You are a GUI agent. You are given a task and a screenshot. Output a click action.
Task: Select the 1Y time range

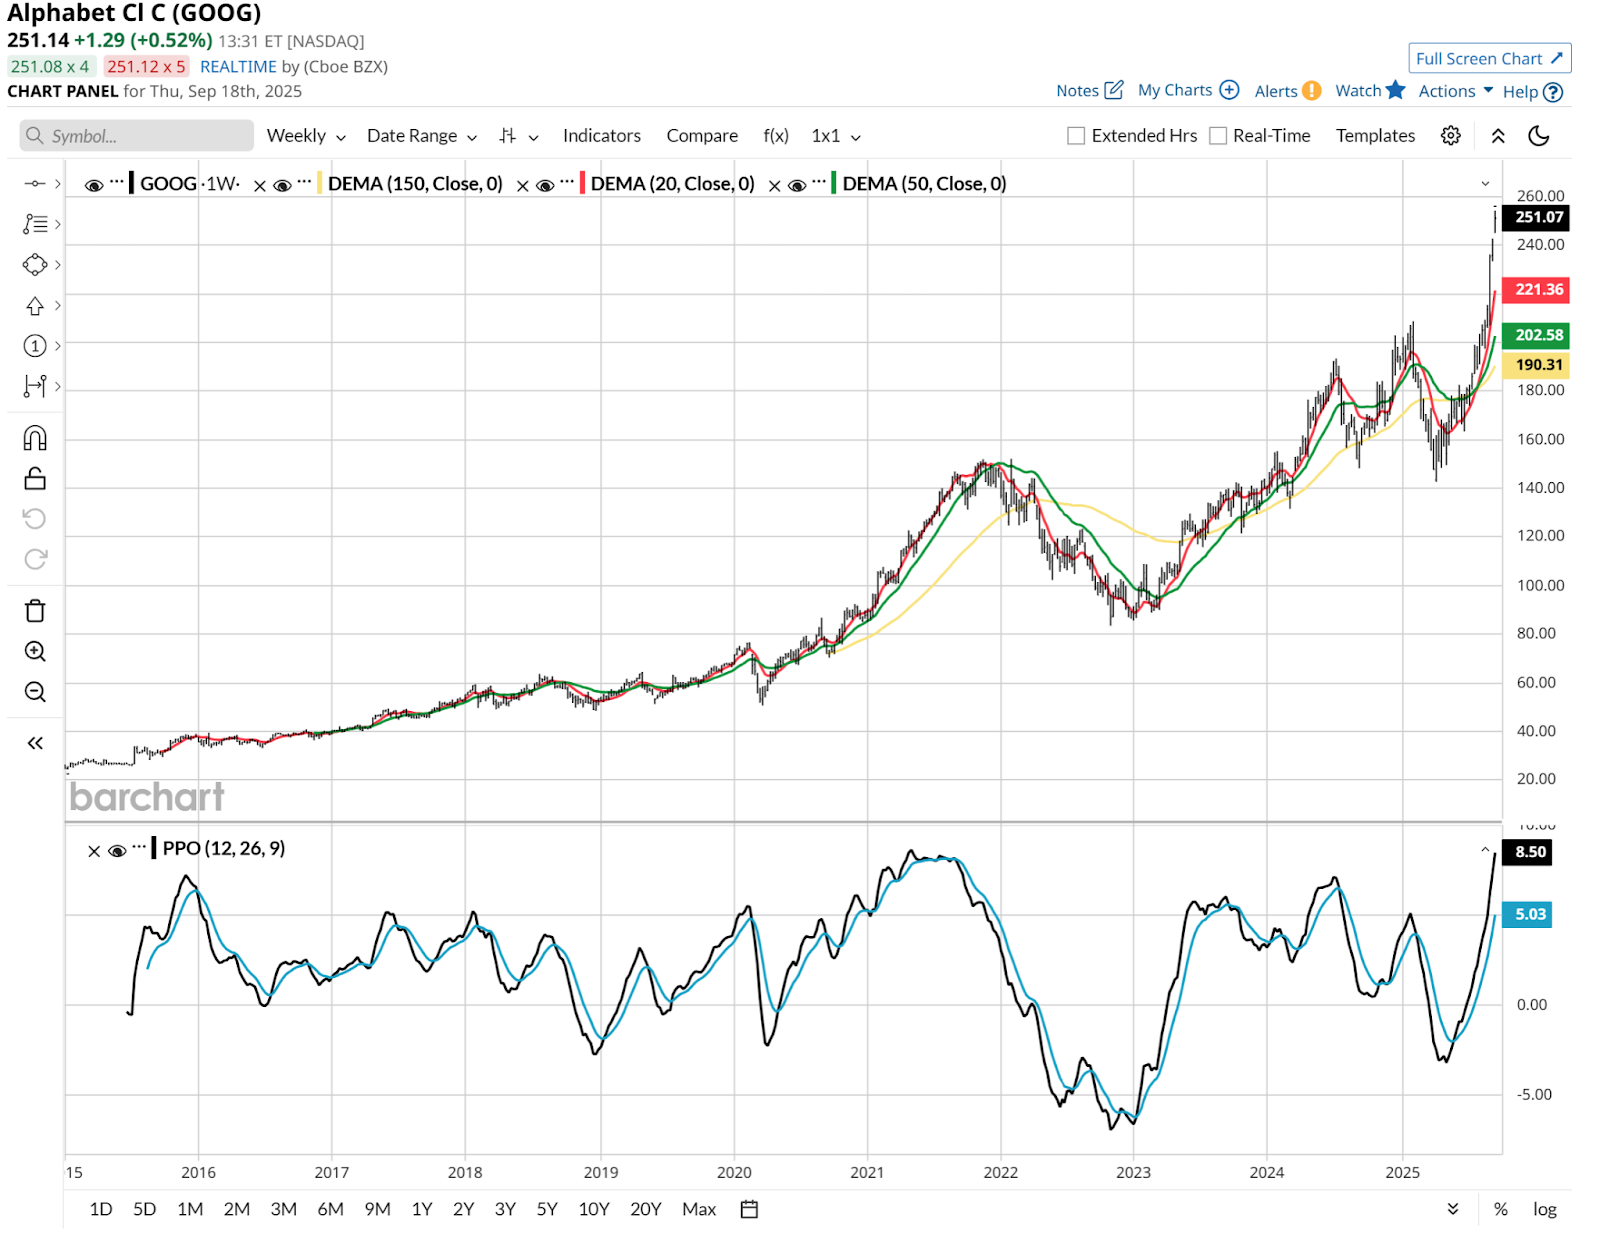(x=422, y=1209)
